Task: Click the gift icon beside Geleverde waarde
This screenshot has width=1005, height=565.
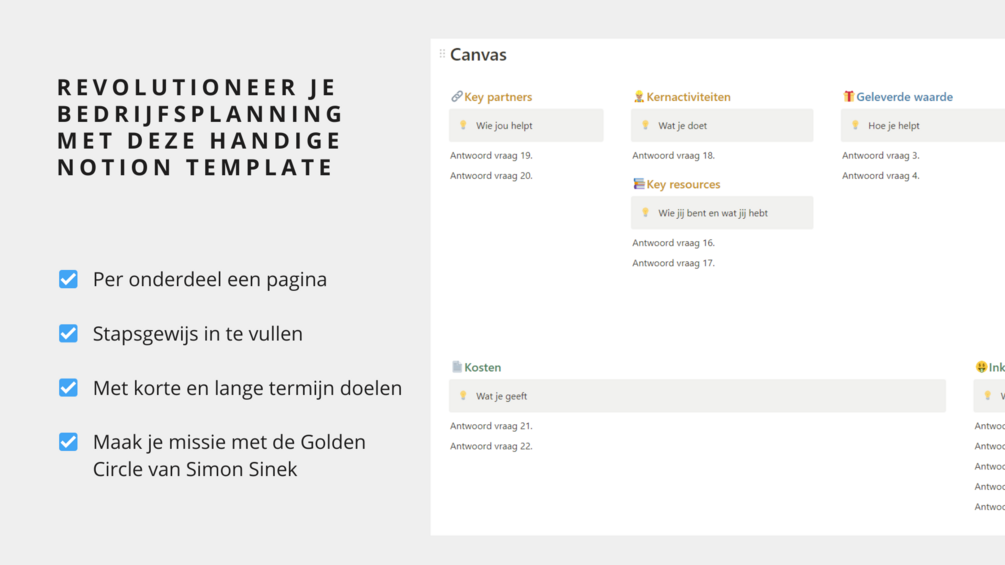Action: [848, 97]
